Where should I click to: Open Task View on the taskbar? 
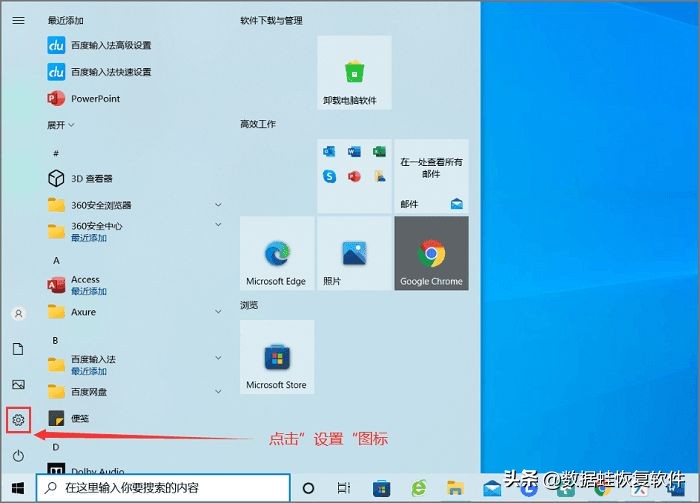pos(344,488)
